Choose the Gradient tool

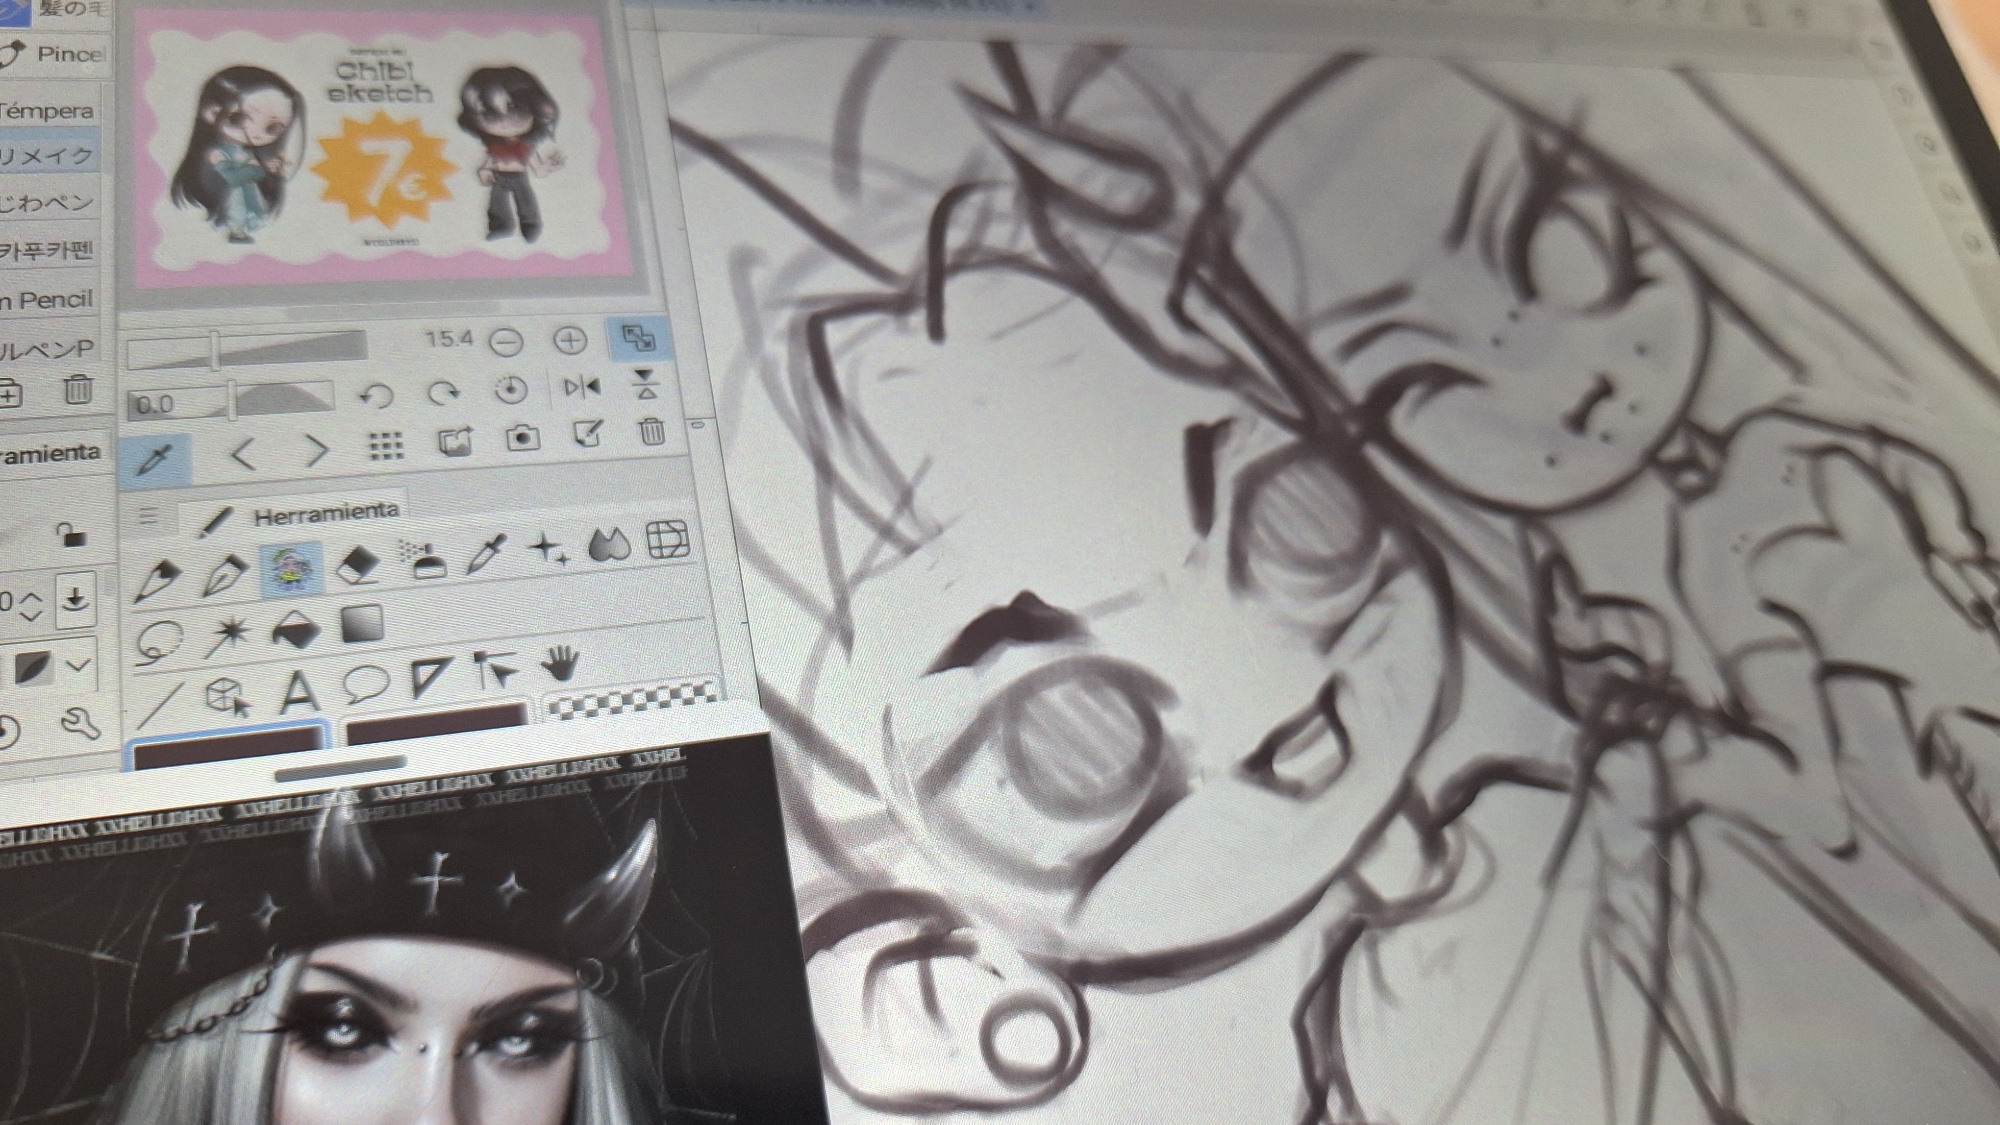(361, 625)
